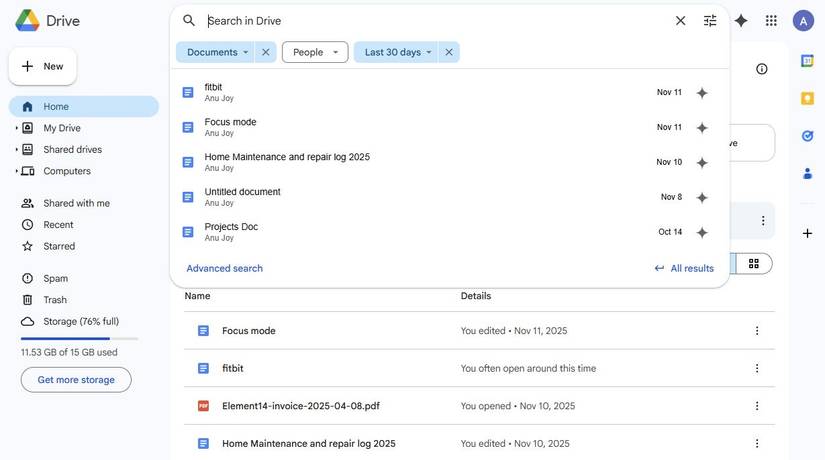Click Get more storage button
825x460 pixels.
tap(76, 379)
